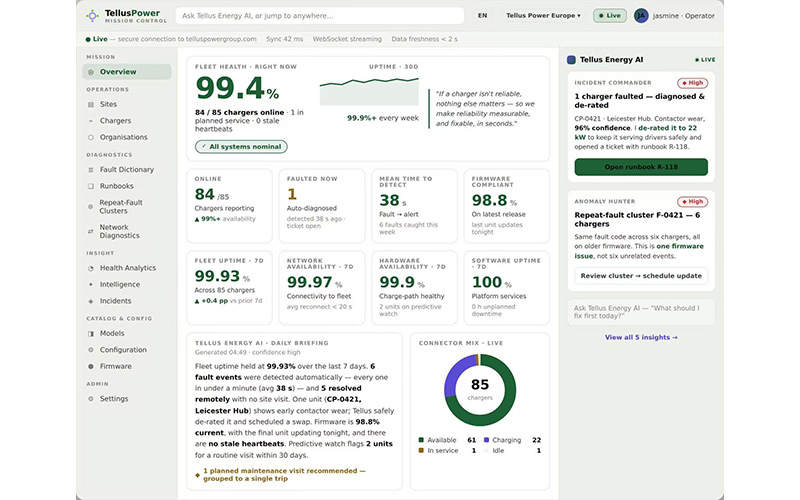Click the Available green legend swatch
Image resolution: width=800 pixels, height=500 pixels.
point(421,440)
